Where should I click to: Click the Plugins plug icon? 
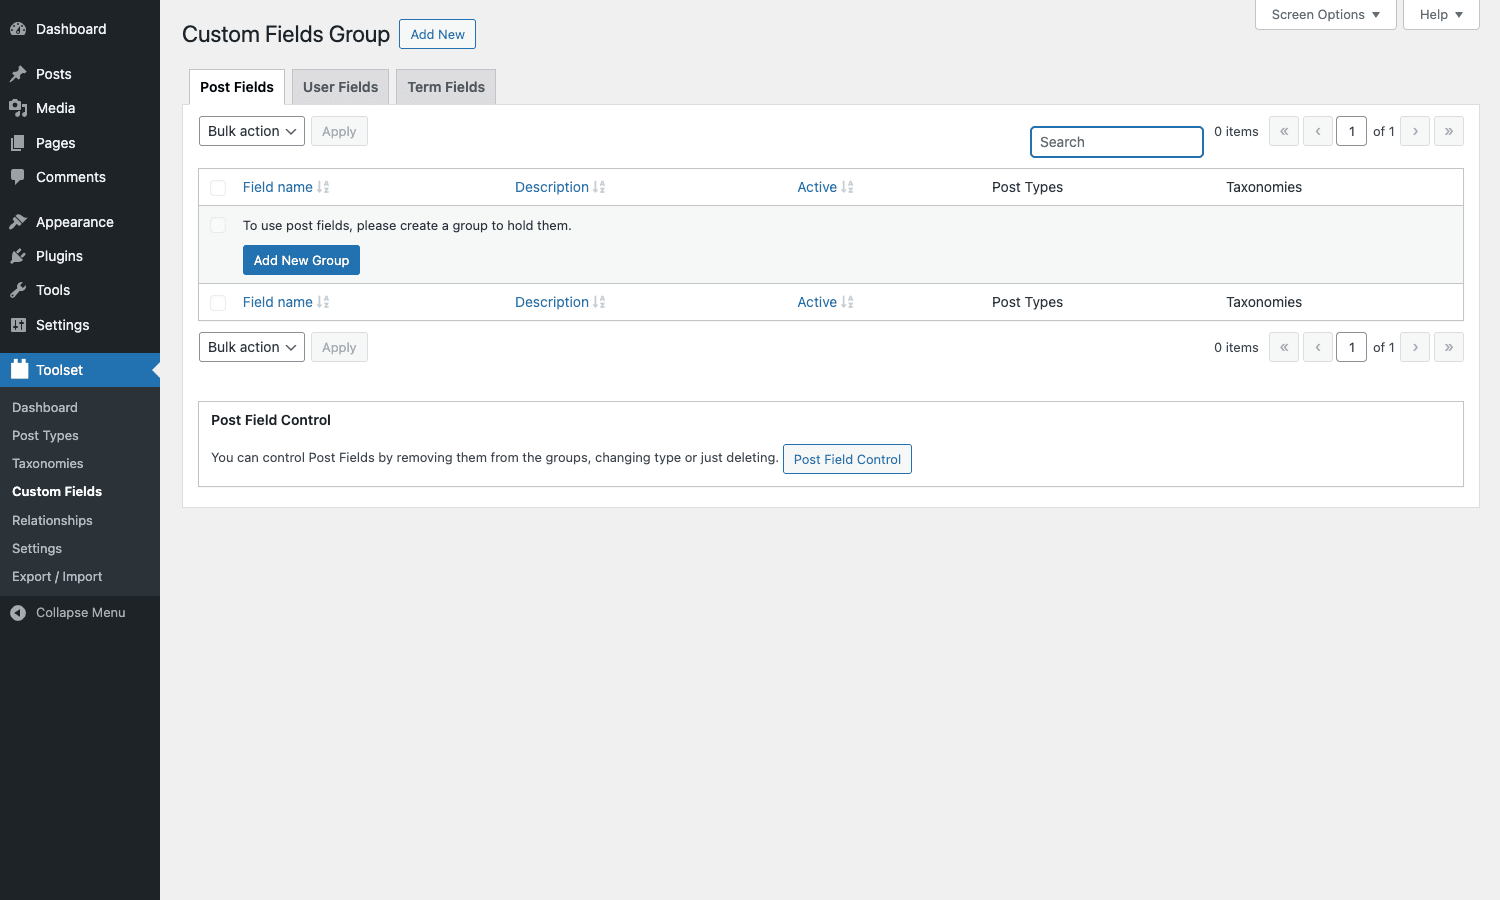click(x=18, y=256)
